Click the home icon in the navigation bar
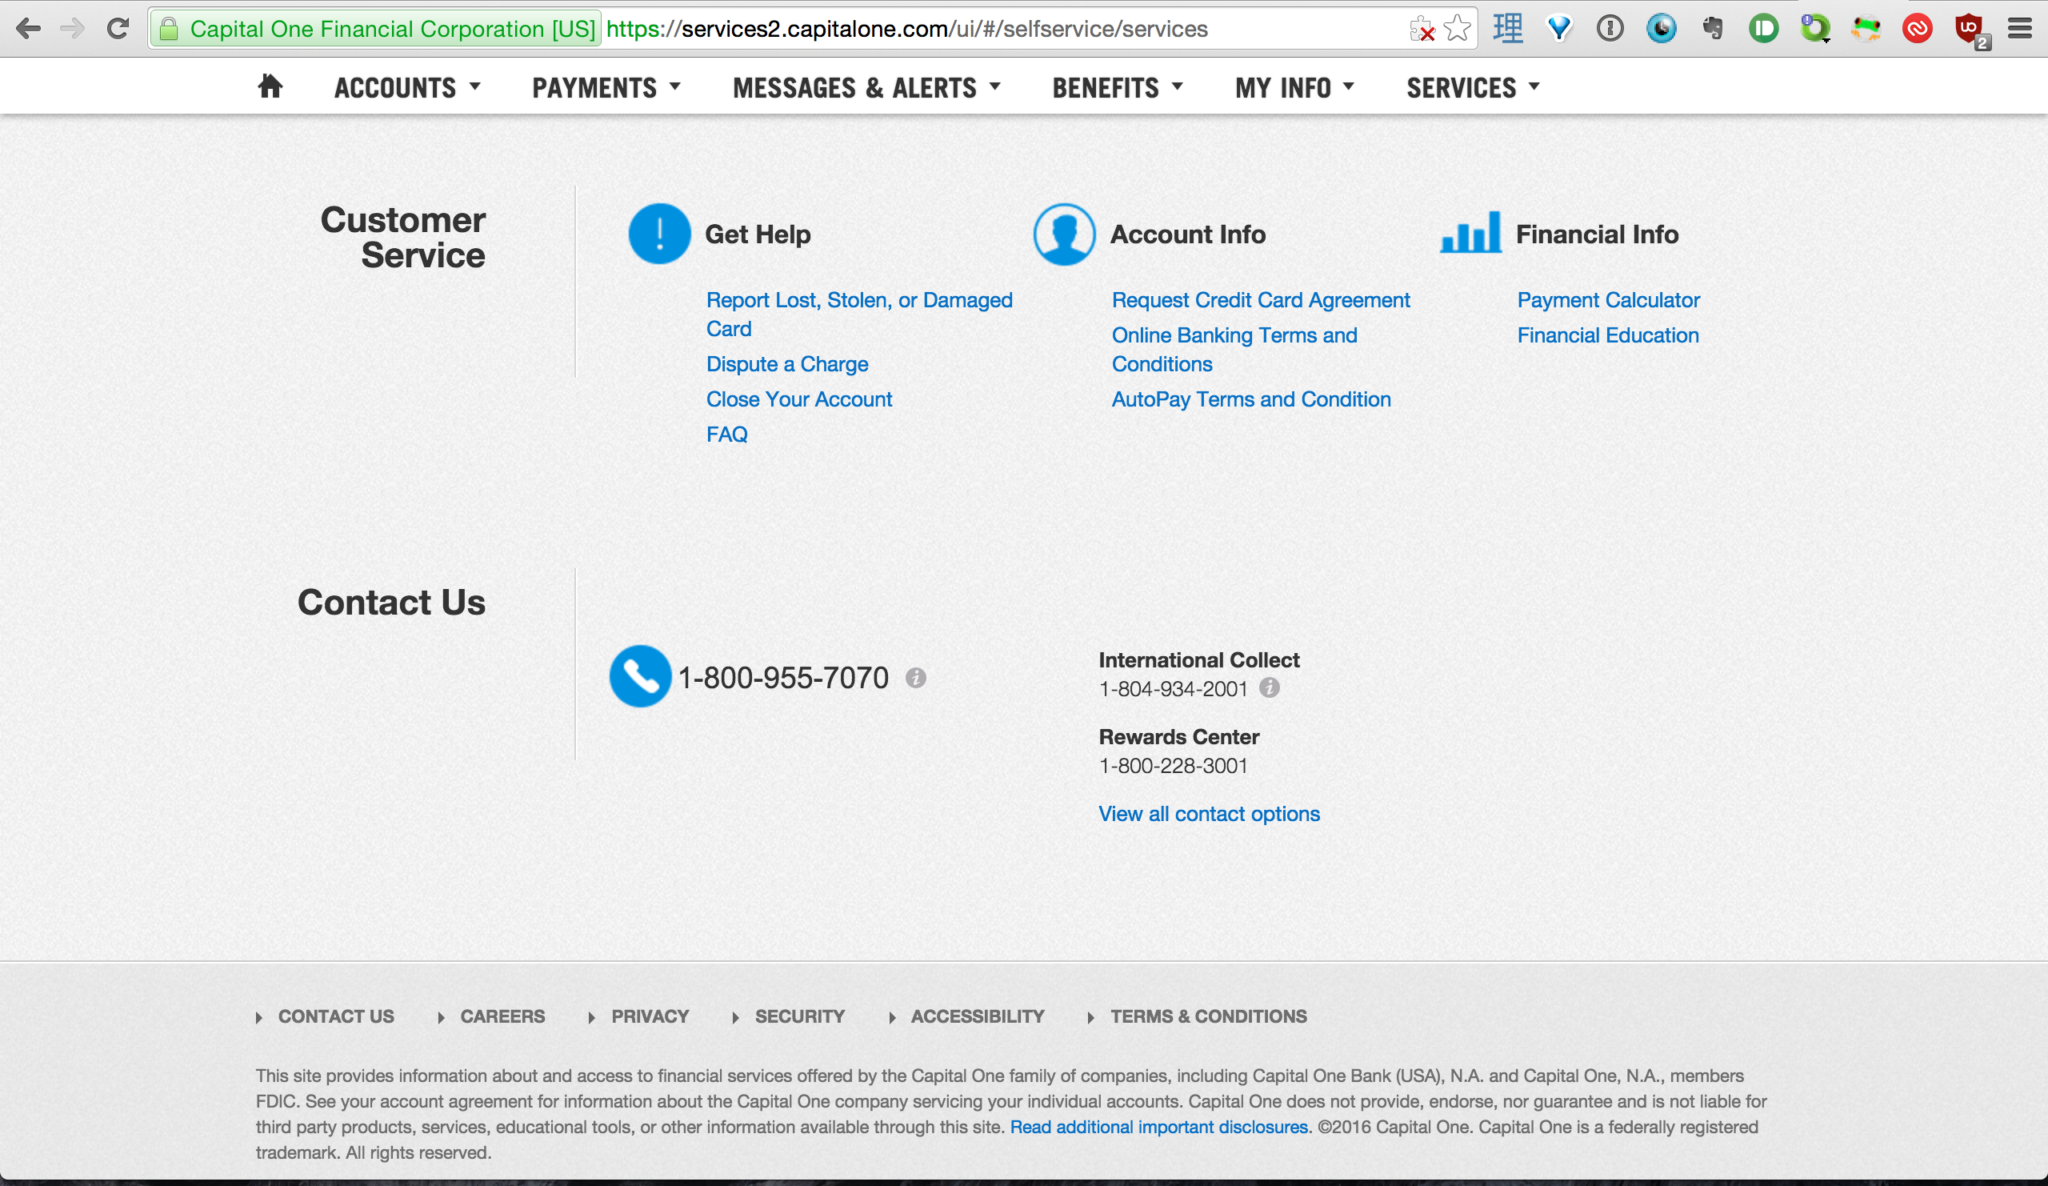Viewport: 2048px width, 1186px height. tap(268, 86)
